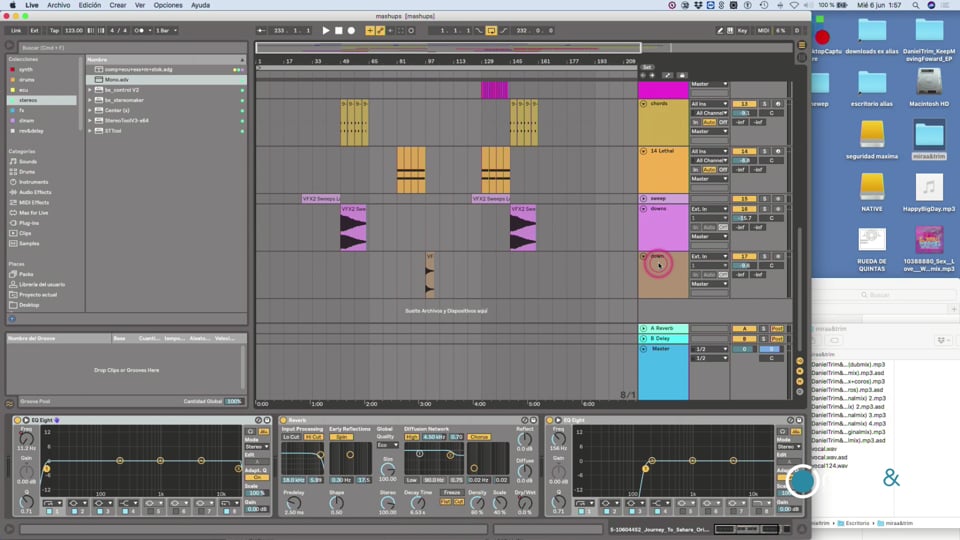Fold the chords track

(x=643, y=104)
